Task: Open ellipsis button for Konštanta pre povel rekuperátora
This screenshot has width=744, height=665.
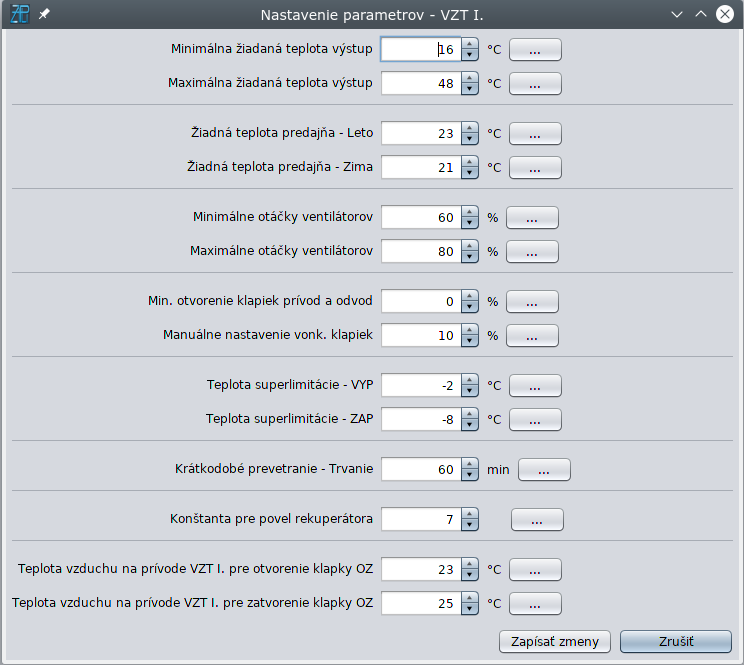Action: click(x=537, y=520)
